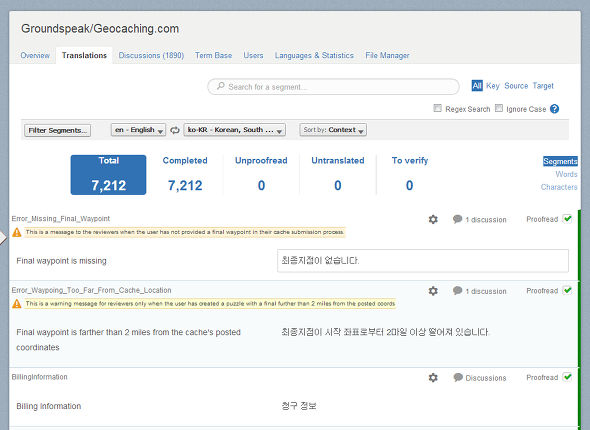Enable Ignore Case checkbox
Screen dimensions: 590x430
tap(499, 108)
